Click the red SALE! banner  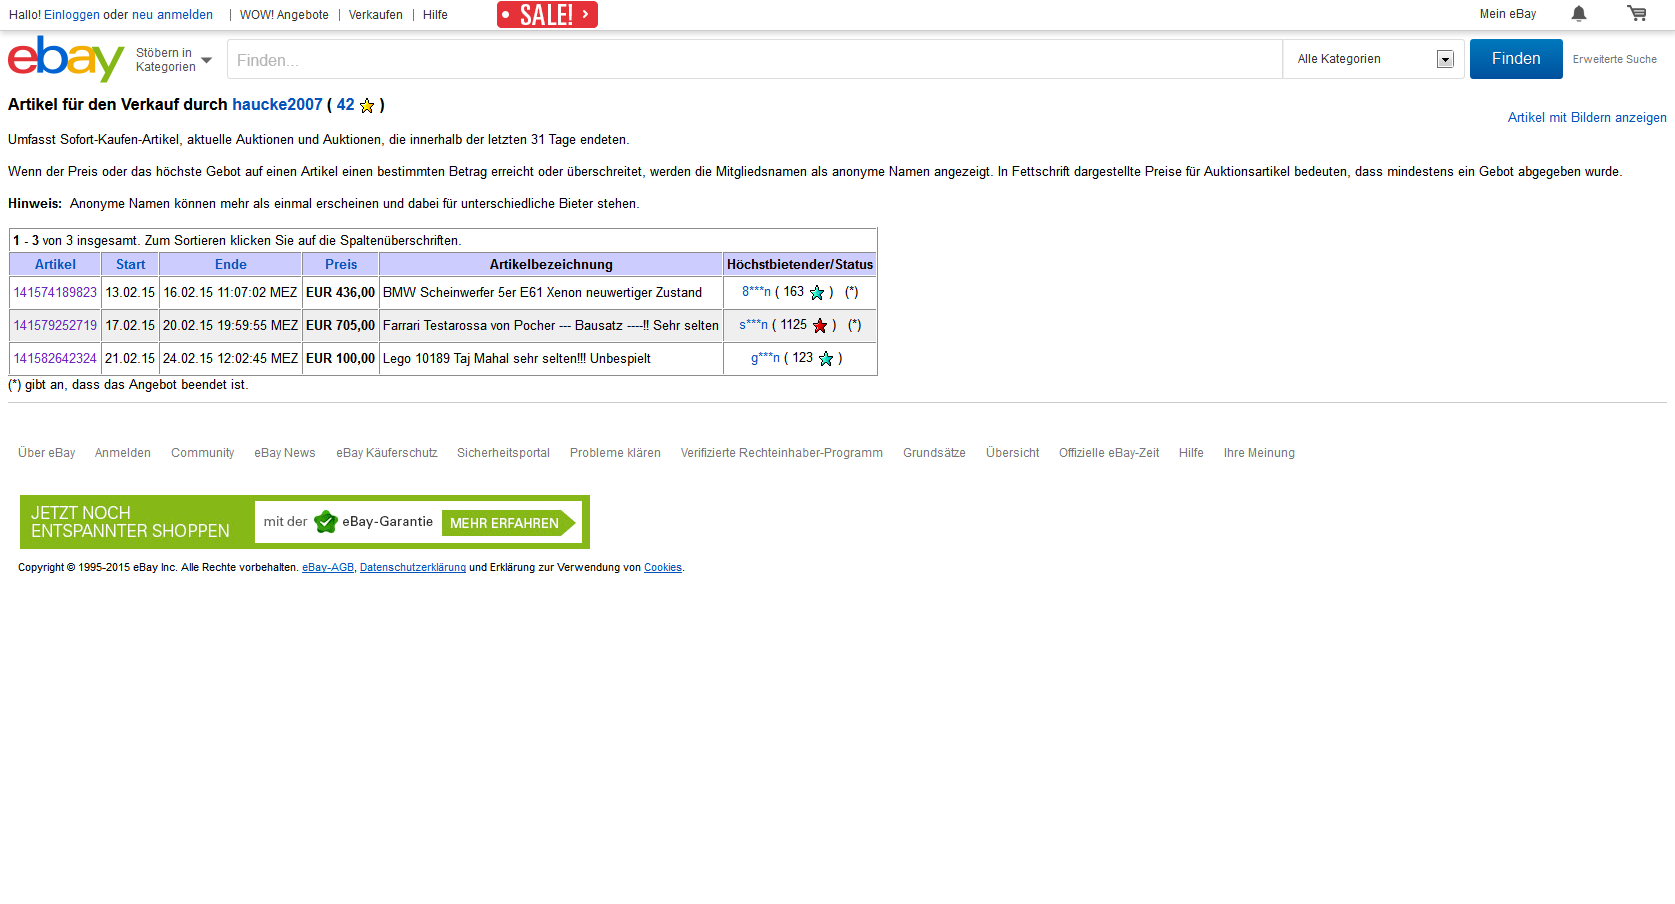[x=547, y=15]
